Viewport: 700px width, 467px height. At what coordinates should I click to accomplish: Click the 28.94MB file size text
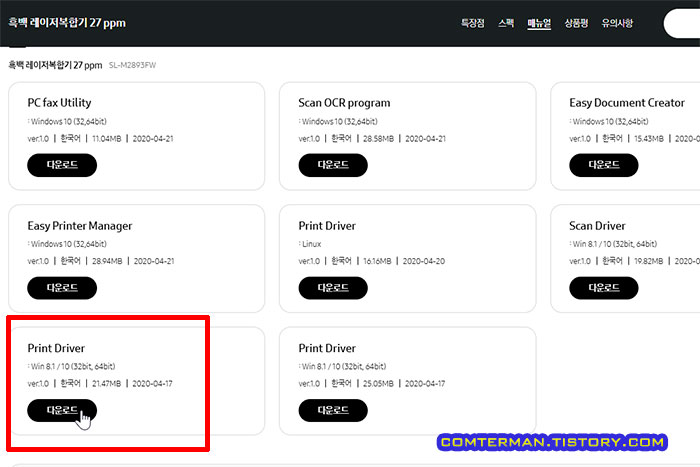coord(107,261)
